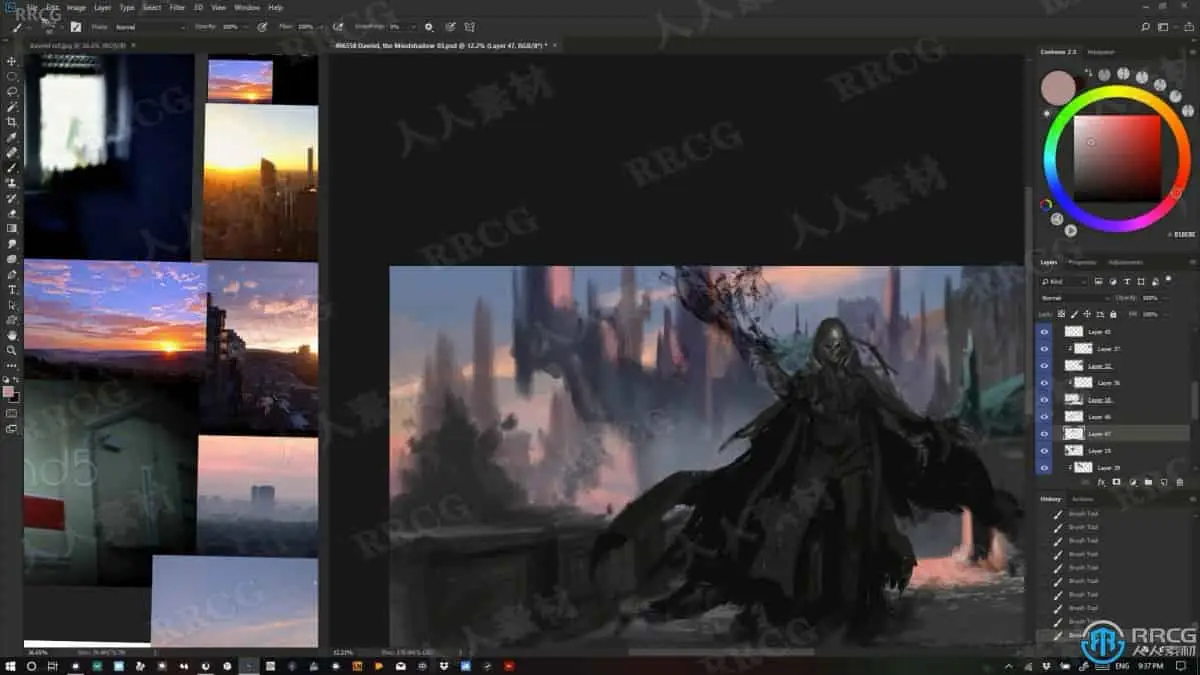Open the symmetry butterfly icon in options bar
This screenshot has height=675, width=1200.
(469, 27)
